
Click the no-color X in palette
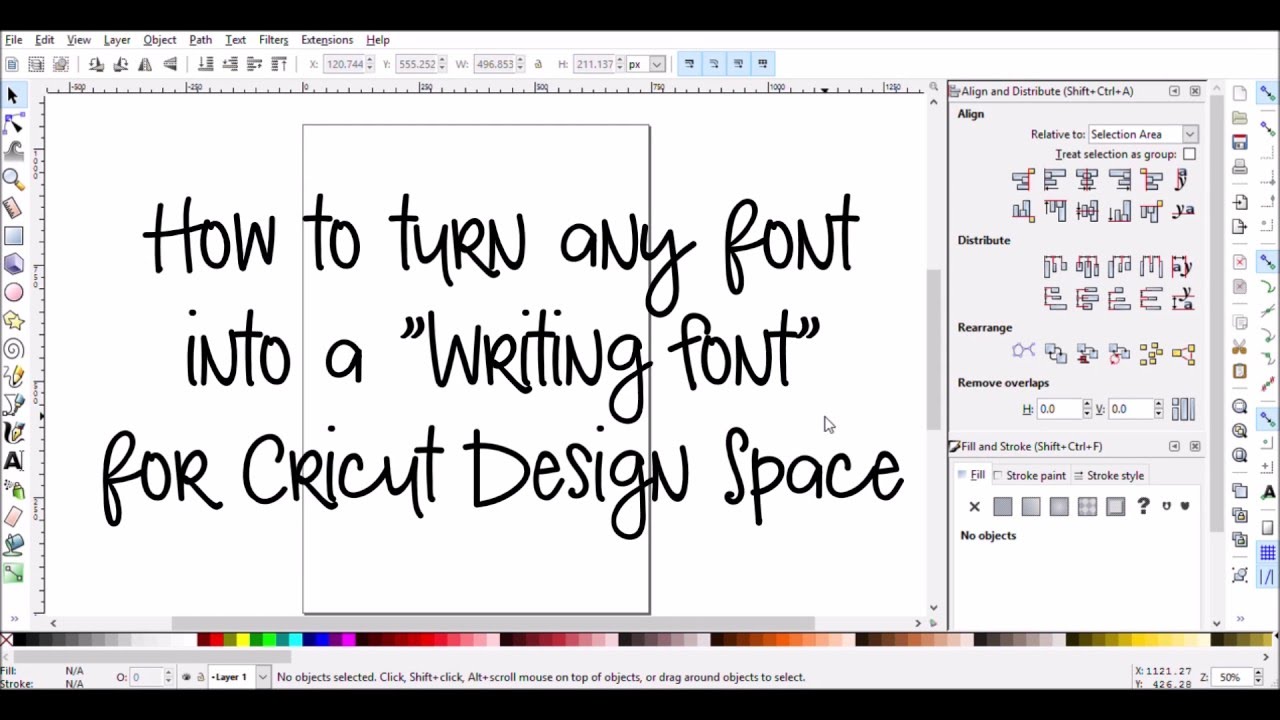pyautogui.click(x=7, y=640)
